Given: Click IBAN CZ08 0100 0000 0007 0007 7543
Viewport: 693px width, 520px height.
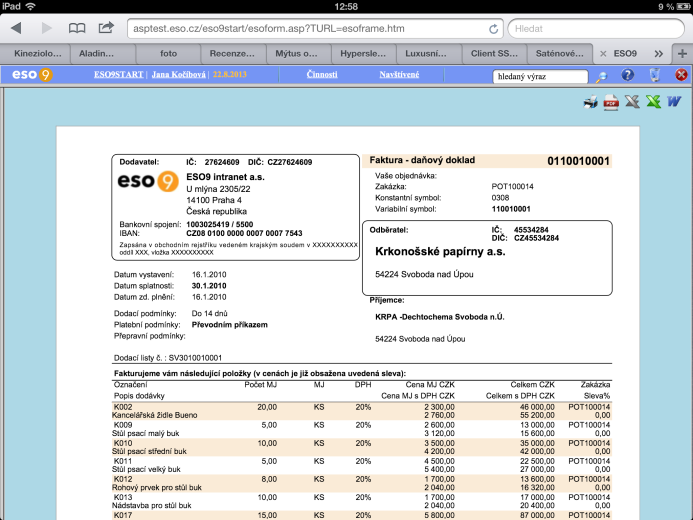Looking at the screenshot, I should click(244, 233).
